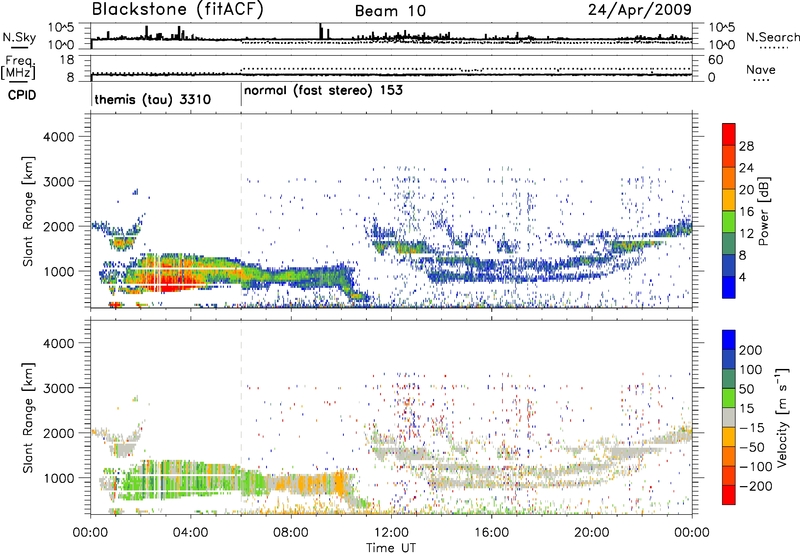Pick the yellow-orange Power segment between 16 and 20
Screen dimensions: 800x554
(729, 200)
